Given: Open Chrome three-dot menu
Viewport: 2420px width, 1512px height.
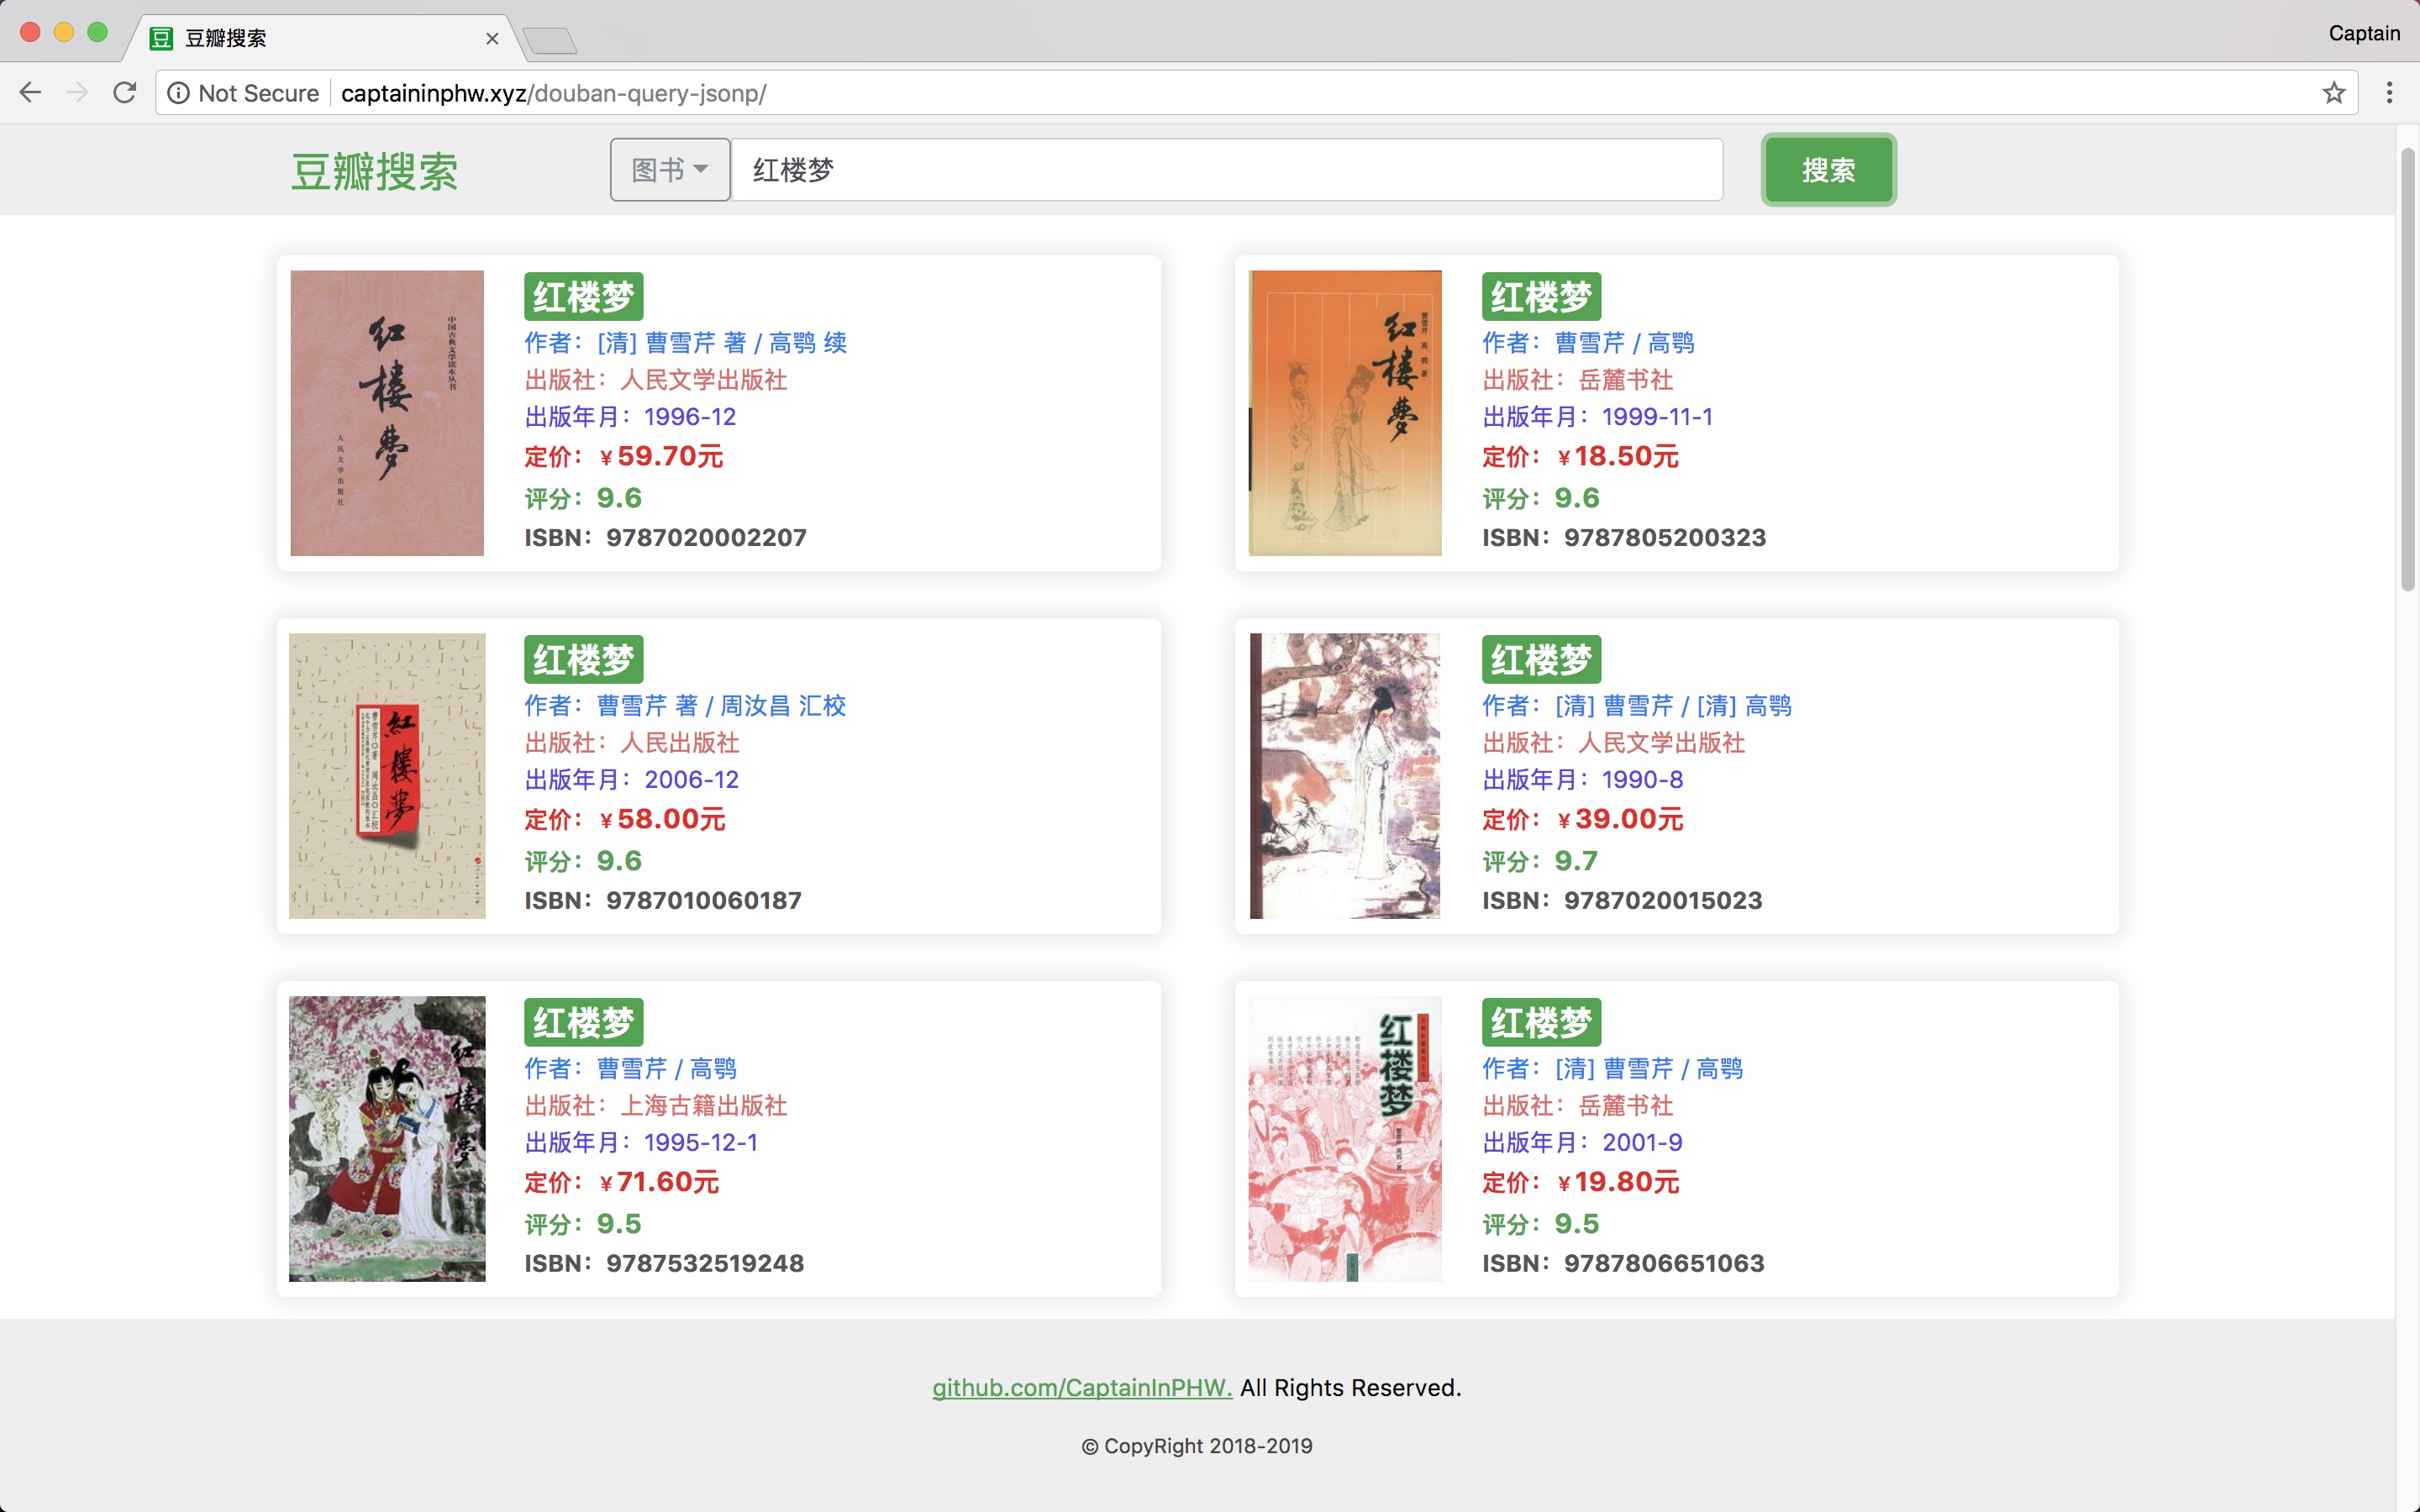Looking at the screenshot, I should pos(2389,93).
